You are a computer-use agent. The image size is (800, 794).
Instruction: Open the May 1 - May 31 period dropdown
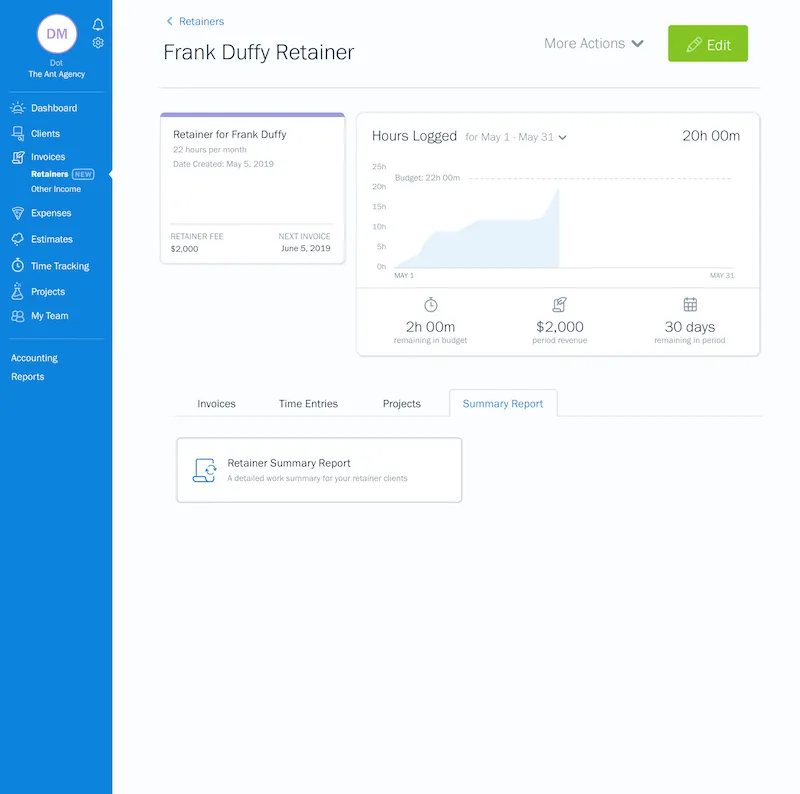click(516, 137)
